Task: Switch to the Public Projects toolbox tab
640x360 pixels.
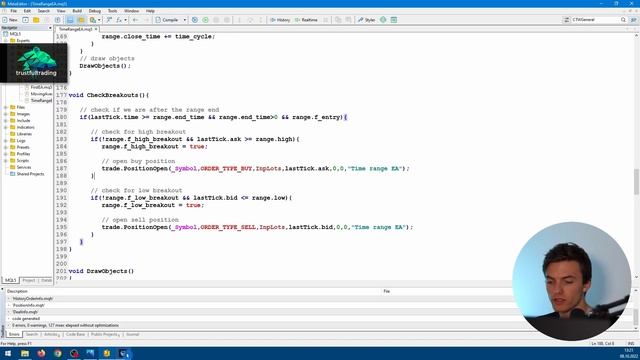Action: [104, 334]
